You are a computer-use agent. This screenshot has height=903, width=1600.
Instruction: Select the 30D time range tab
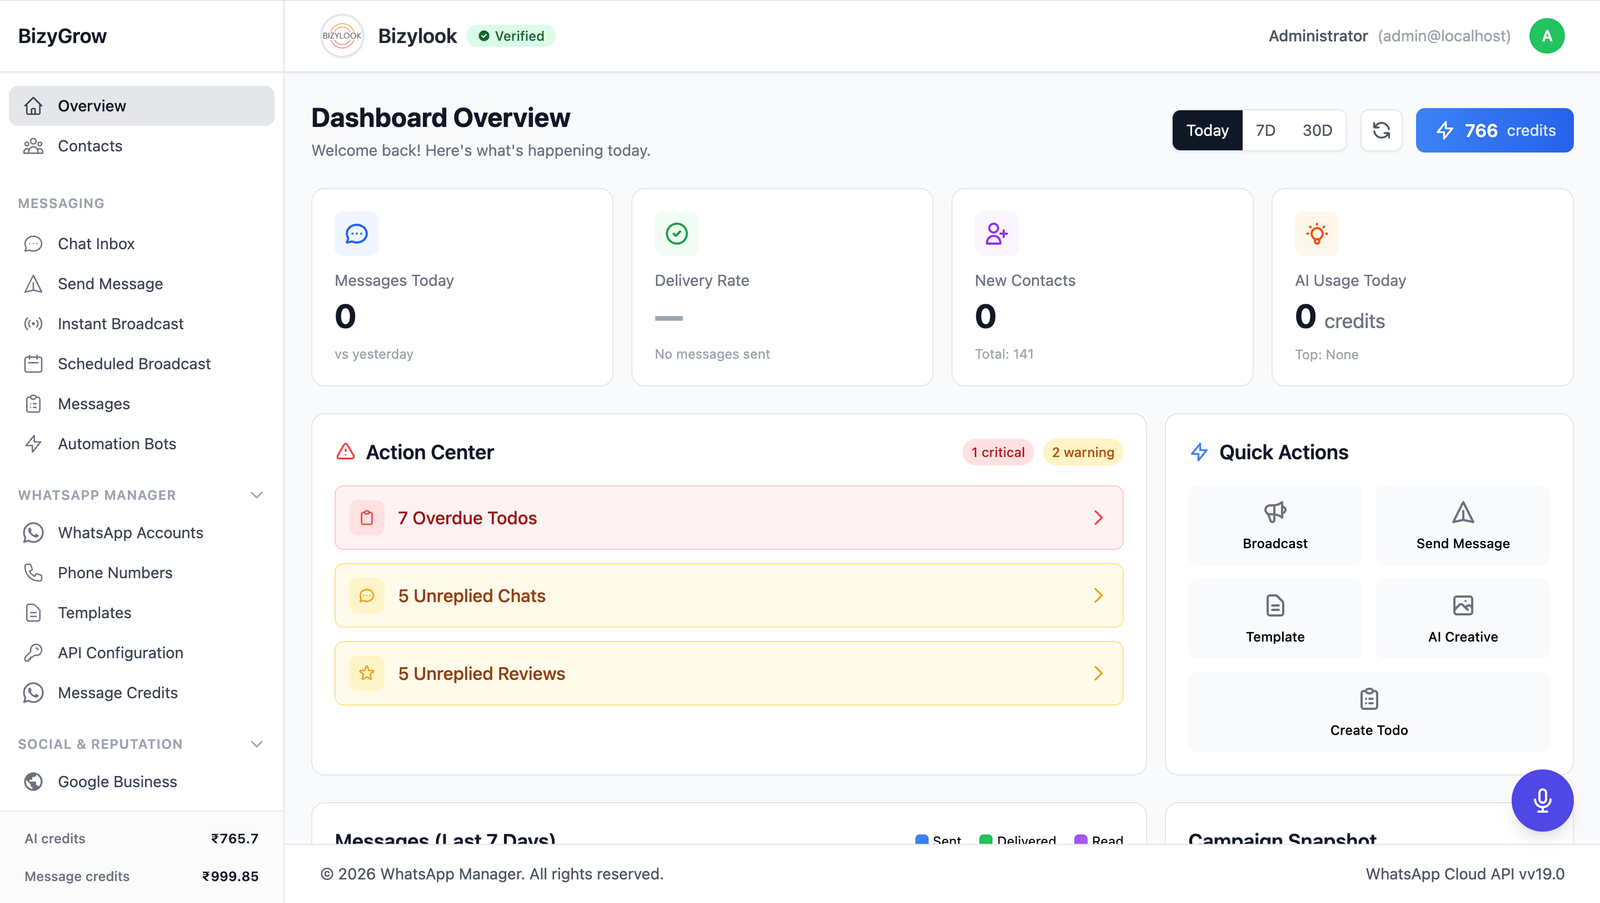coord(1317,130)
